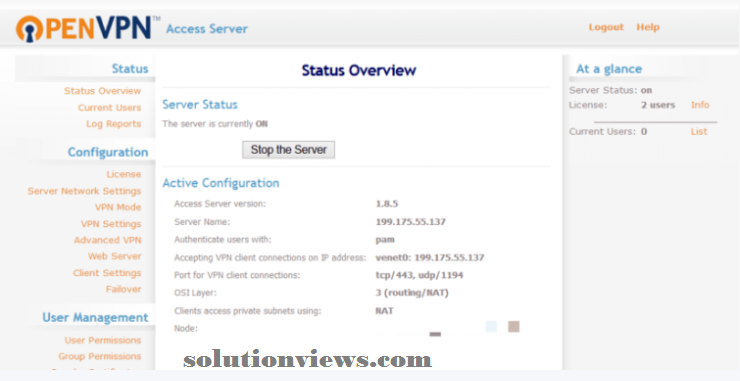Open Client Settings
The height and width of the screenshot is (381, 740).
107,273
